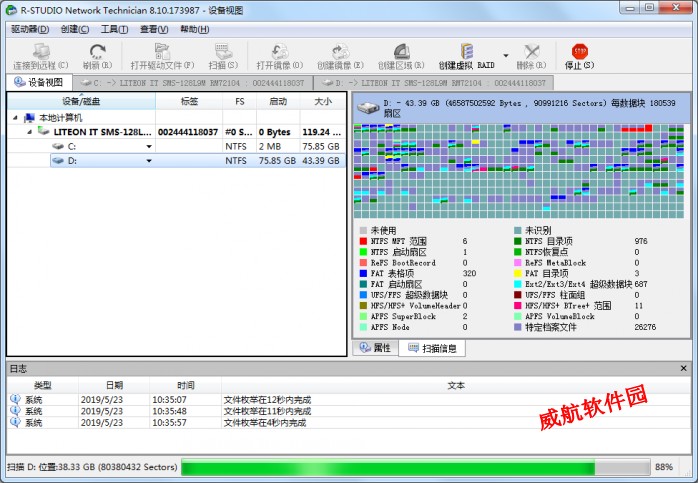Screen dimensions: 698x483
Task: Click the 日期 log column header
Action: pos(114,386)
